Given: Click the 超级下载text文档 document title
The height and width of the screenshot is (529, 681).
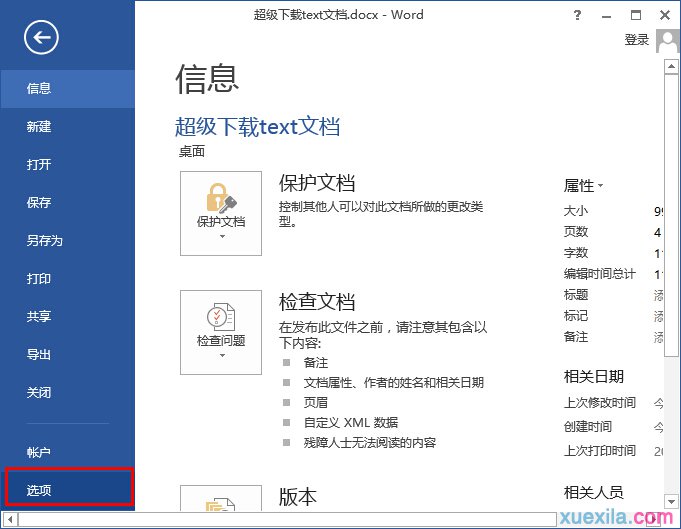Looking at the screenshot, I should coord(257,127).
